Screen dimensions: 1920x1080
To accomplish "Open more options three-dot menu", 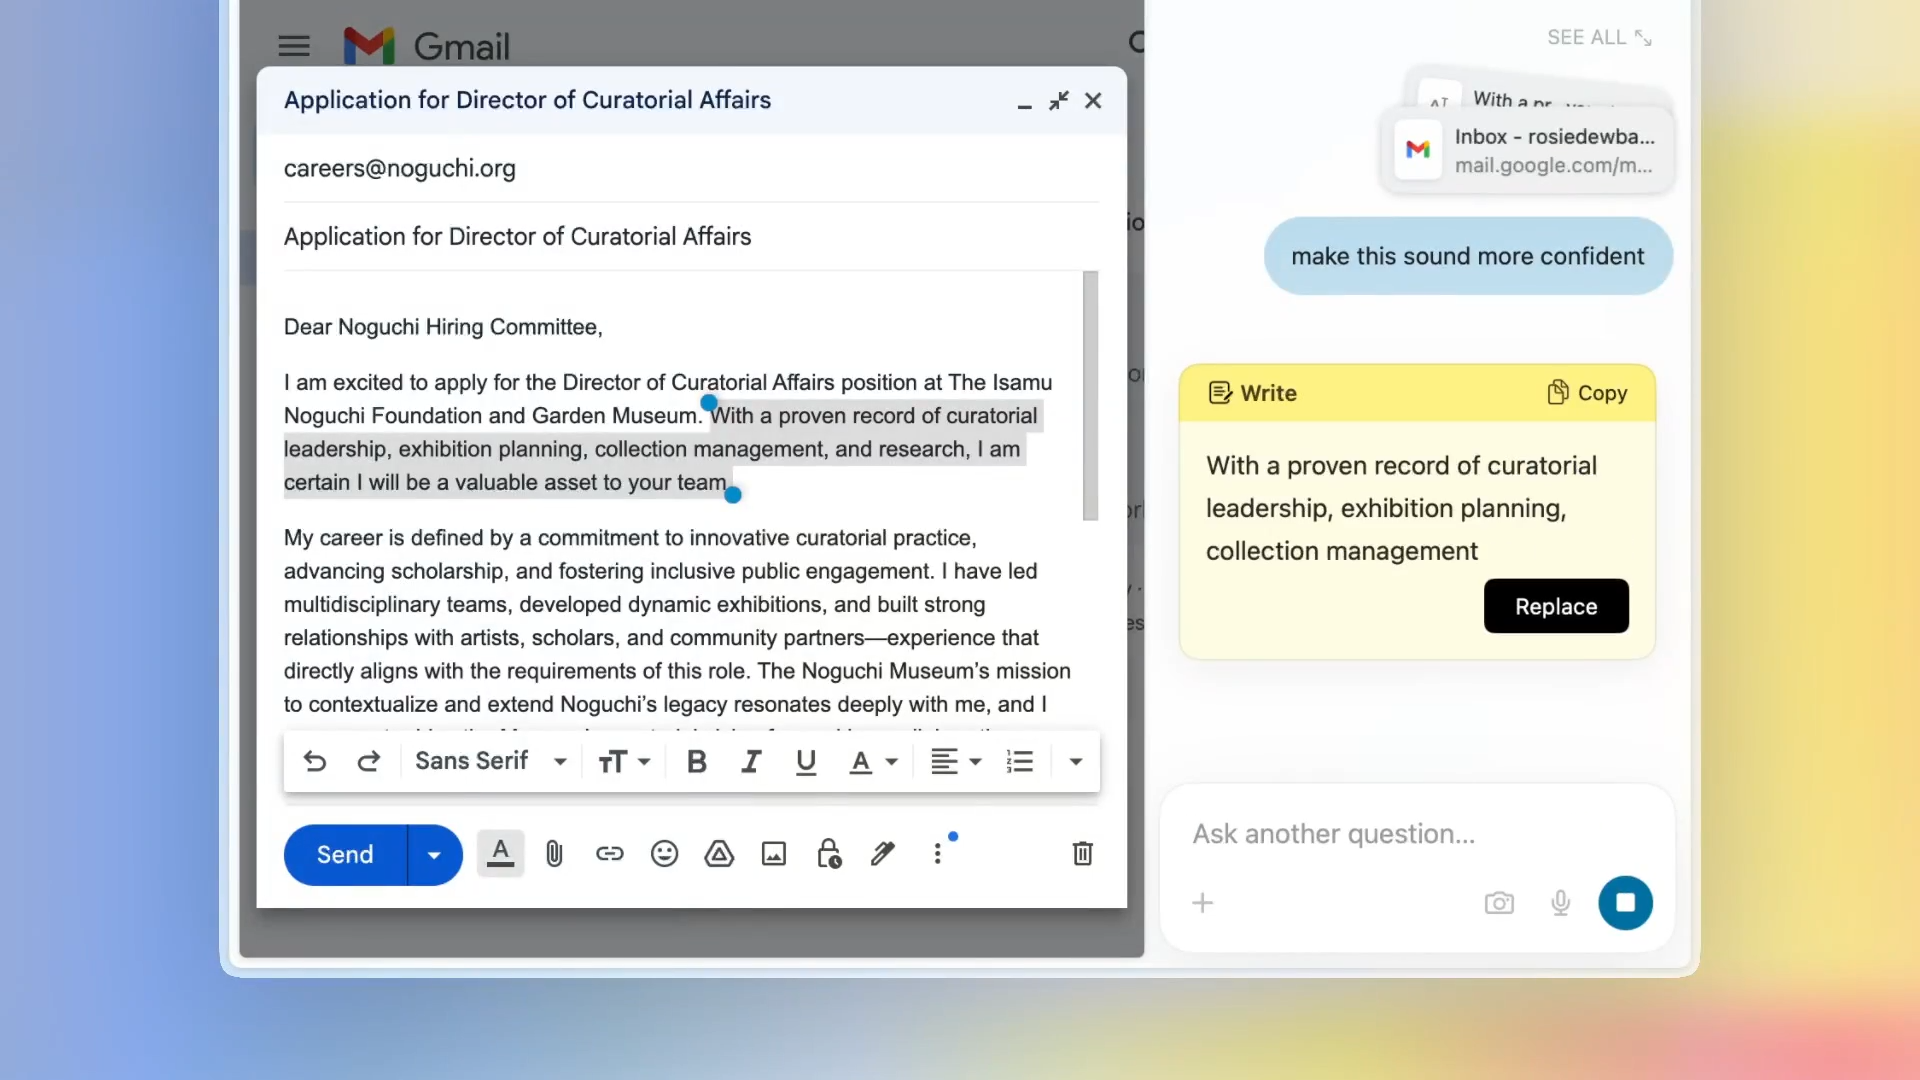I will point(938,854).
